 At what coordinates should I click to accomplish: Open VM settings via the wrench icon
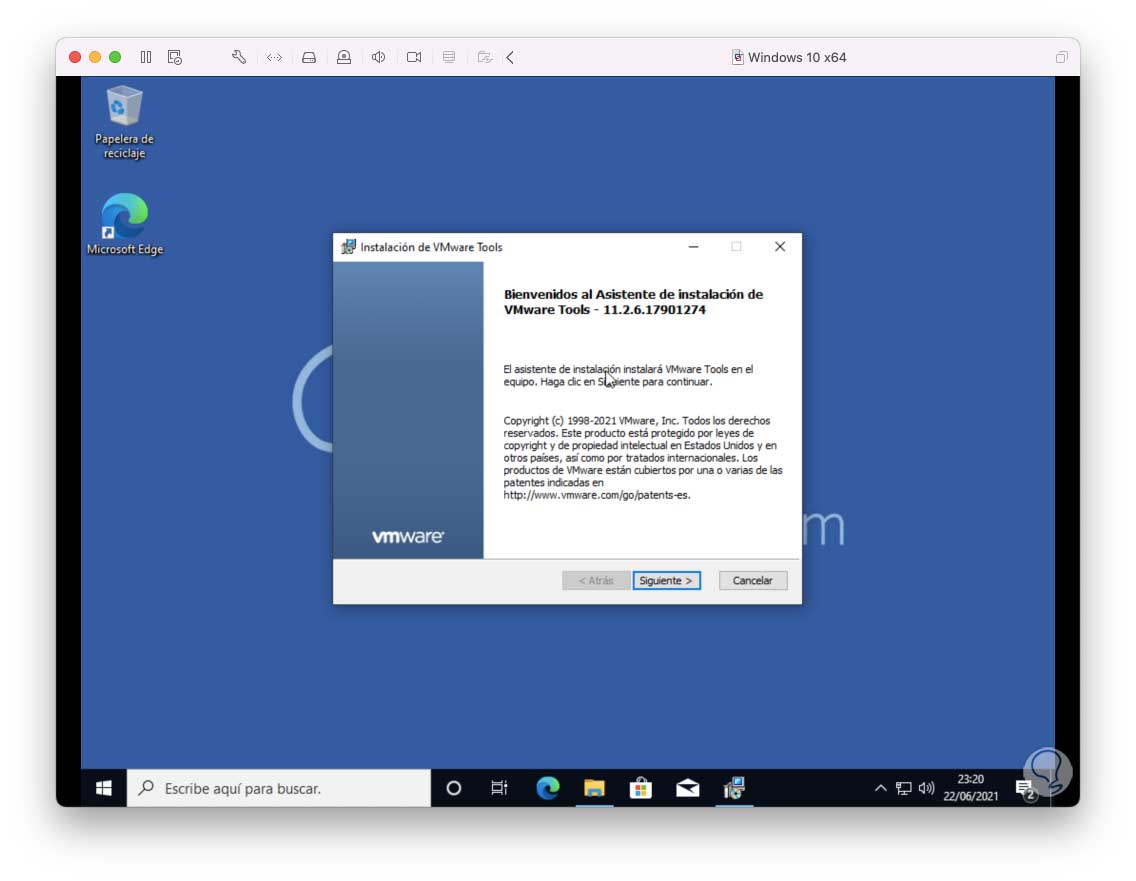[x=238, y=57]
